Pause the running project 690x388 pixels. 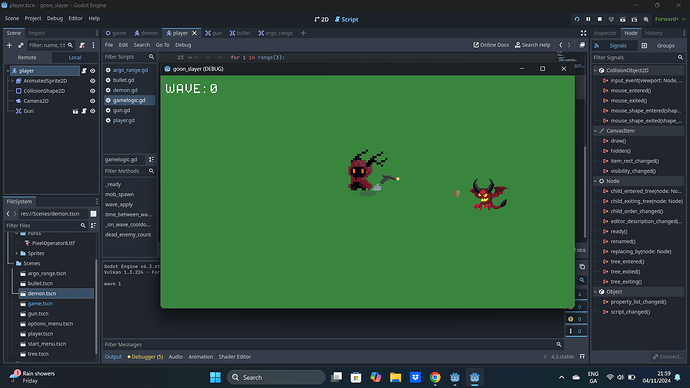point(588,19)
